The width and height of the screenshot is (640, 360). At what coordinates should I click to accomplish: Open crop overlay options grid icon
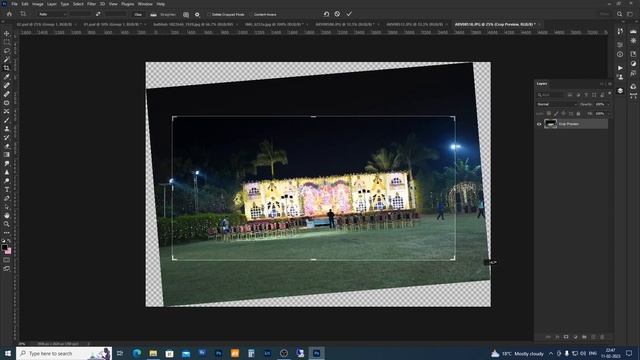(186, 14)
